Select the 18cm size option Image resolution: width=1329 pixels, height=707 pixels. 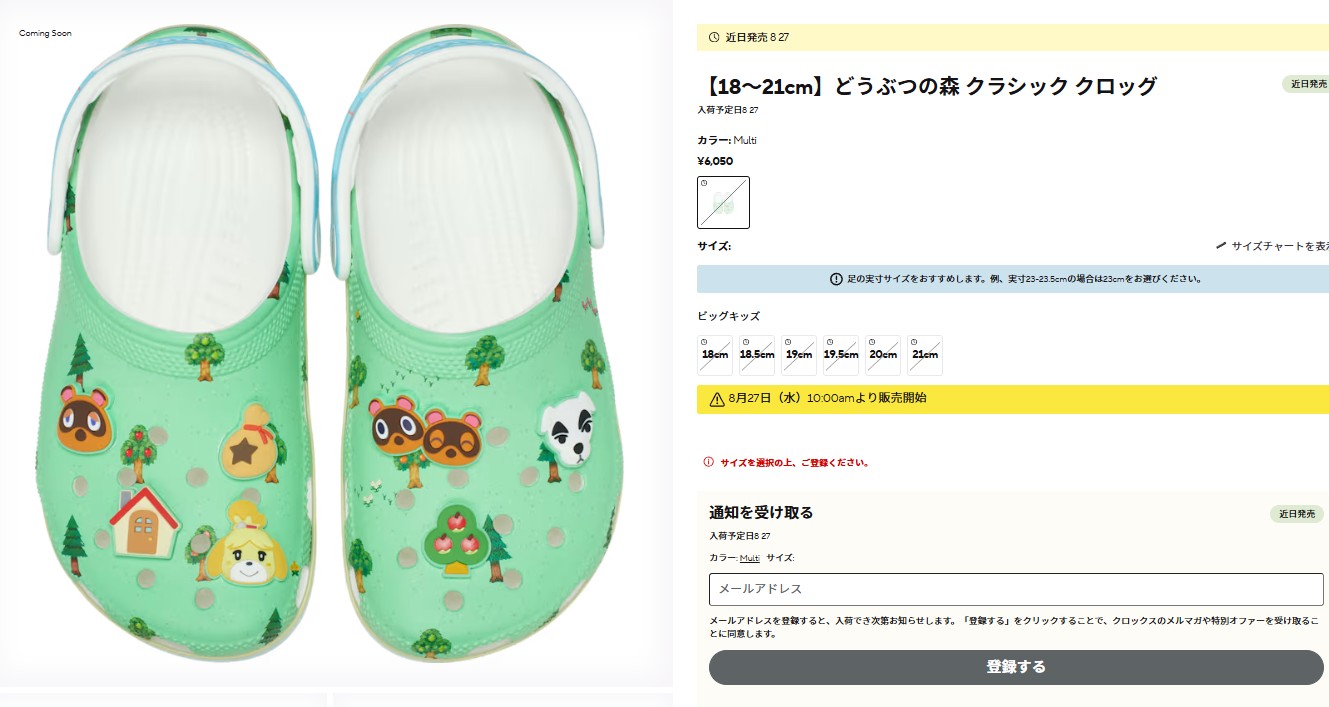point(714,354)
